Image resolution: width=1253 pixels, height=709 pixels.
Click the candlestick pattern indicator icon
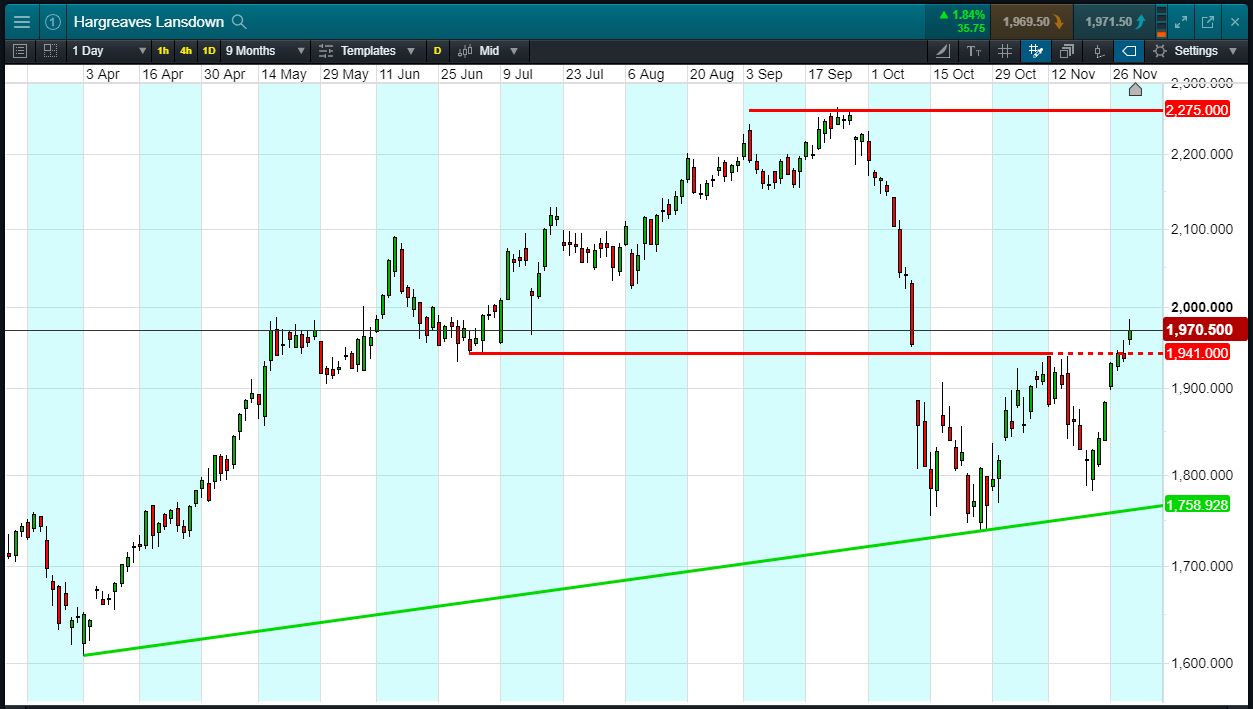(1098, 51)
